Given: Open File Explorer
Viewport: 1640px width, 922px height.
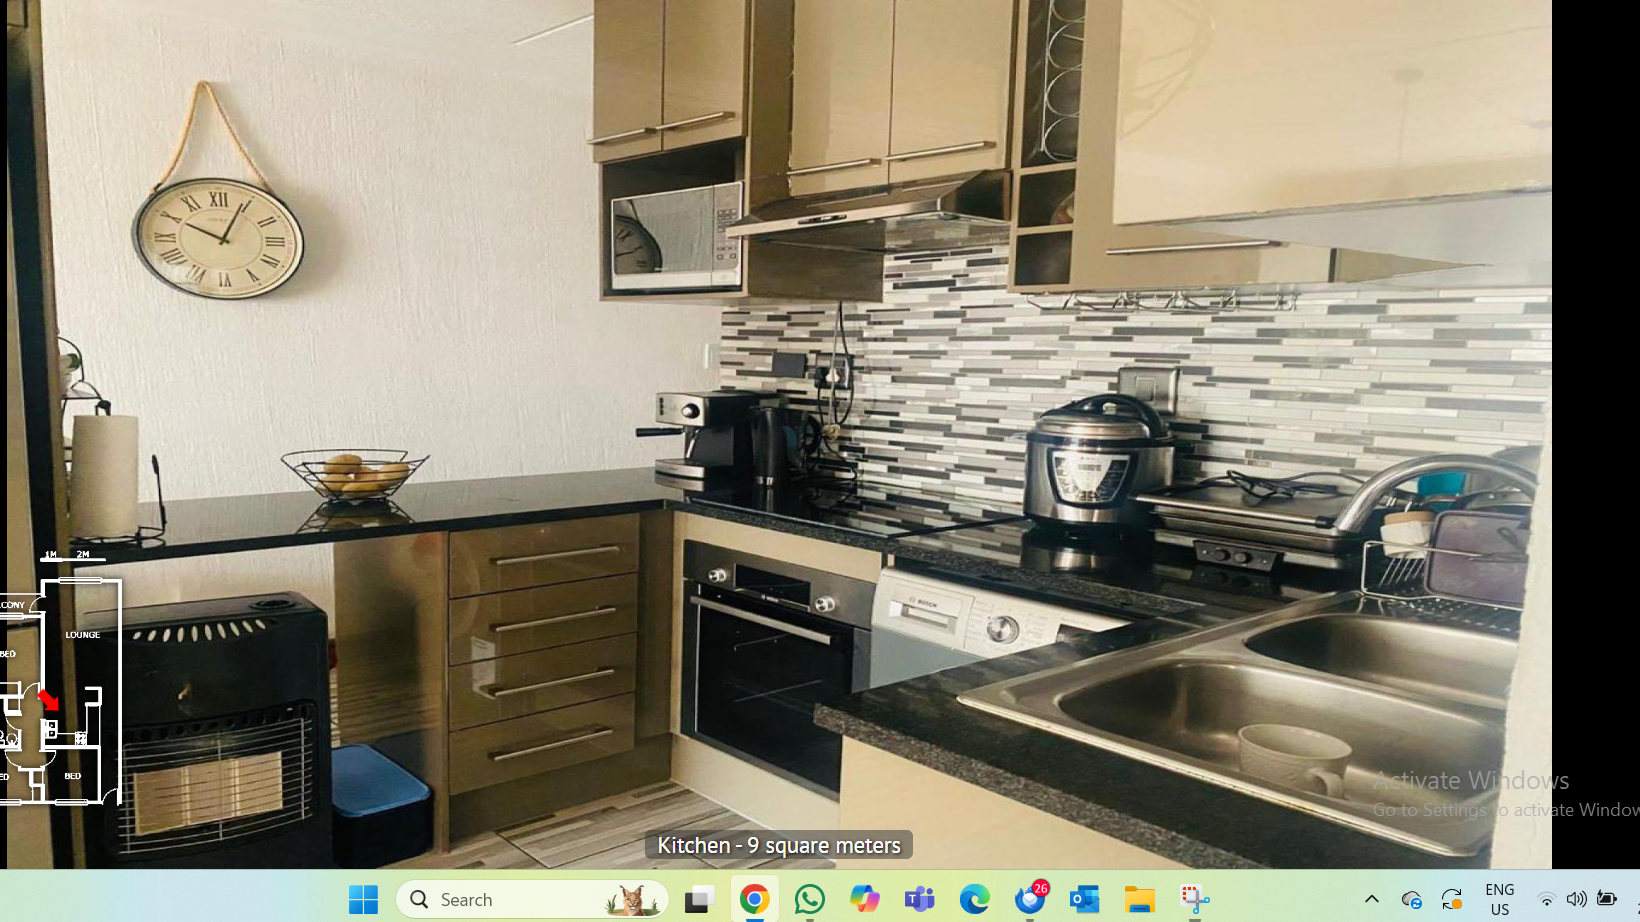Looking at the screenshot, I should [1139, 900].
